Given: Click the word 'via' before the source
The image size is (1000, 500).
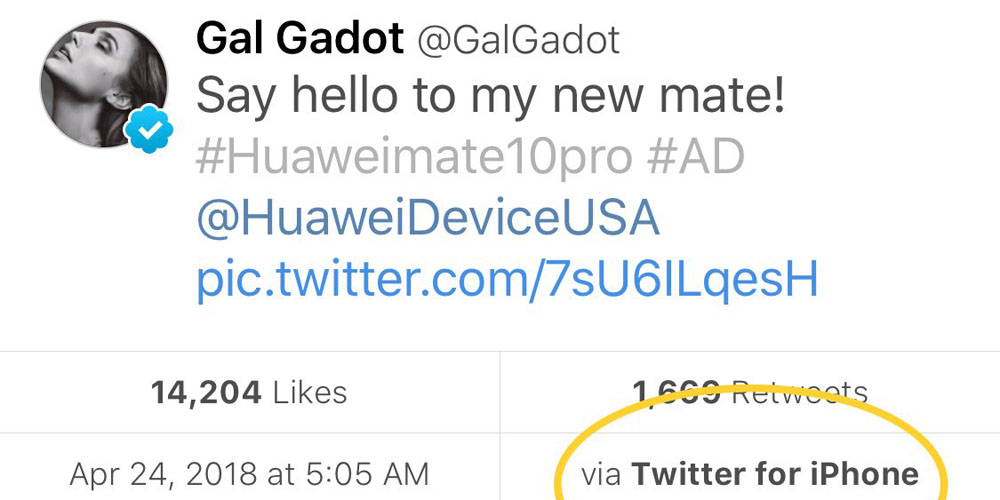Looking at the screenshot, I should pyautogui.click(x=601, y=474).
